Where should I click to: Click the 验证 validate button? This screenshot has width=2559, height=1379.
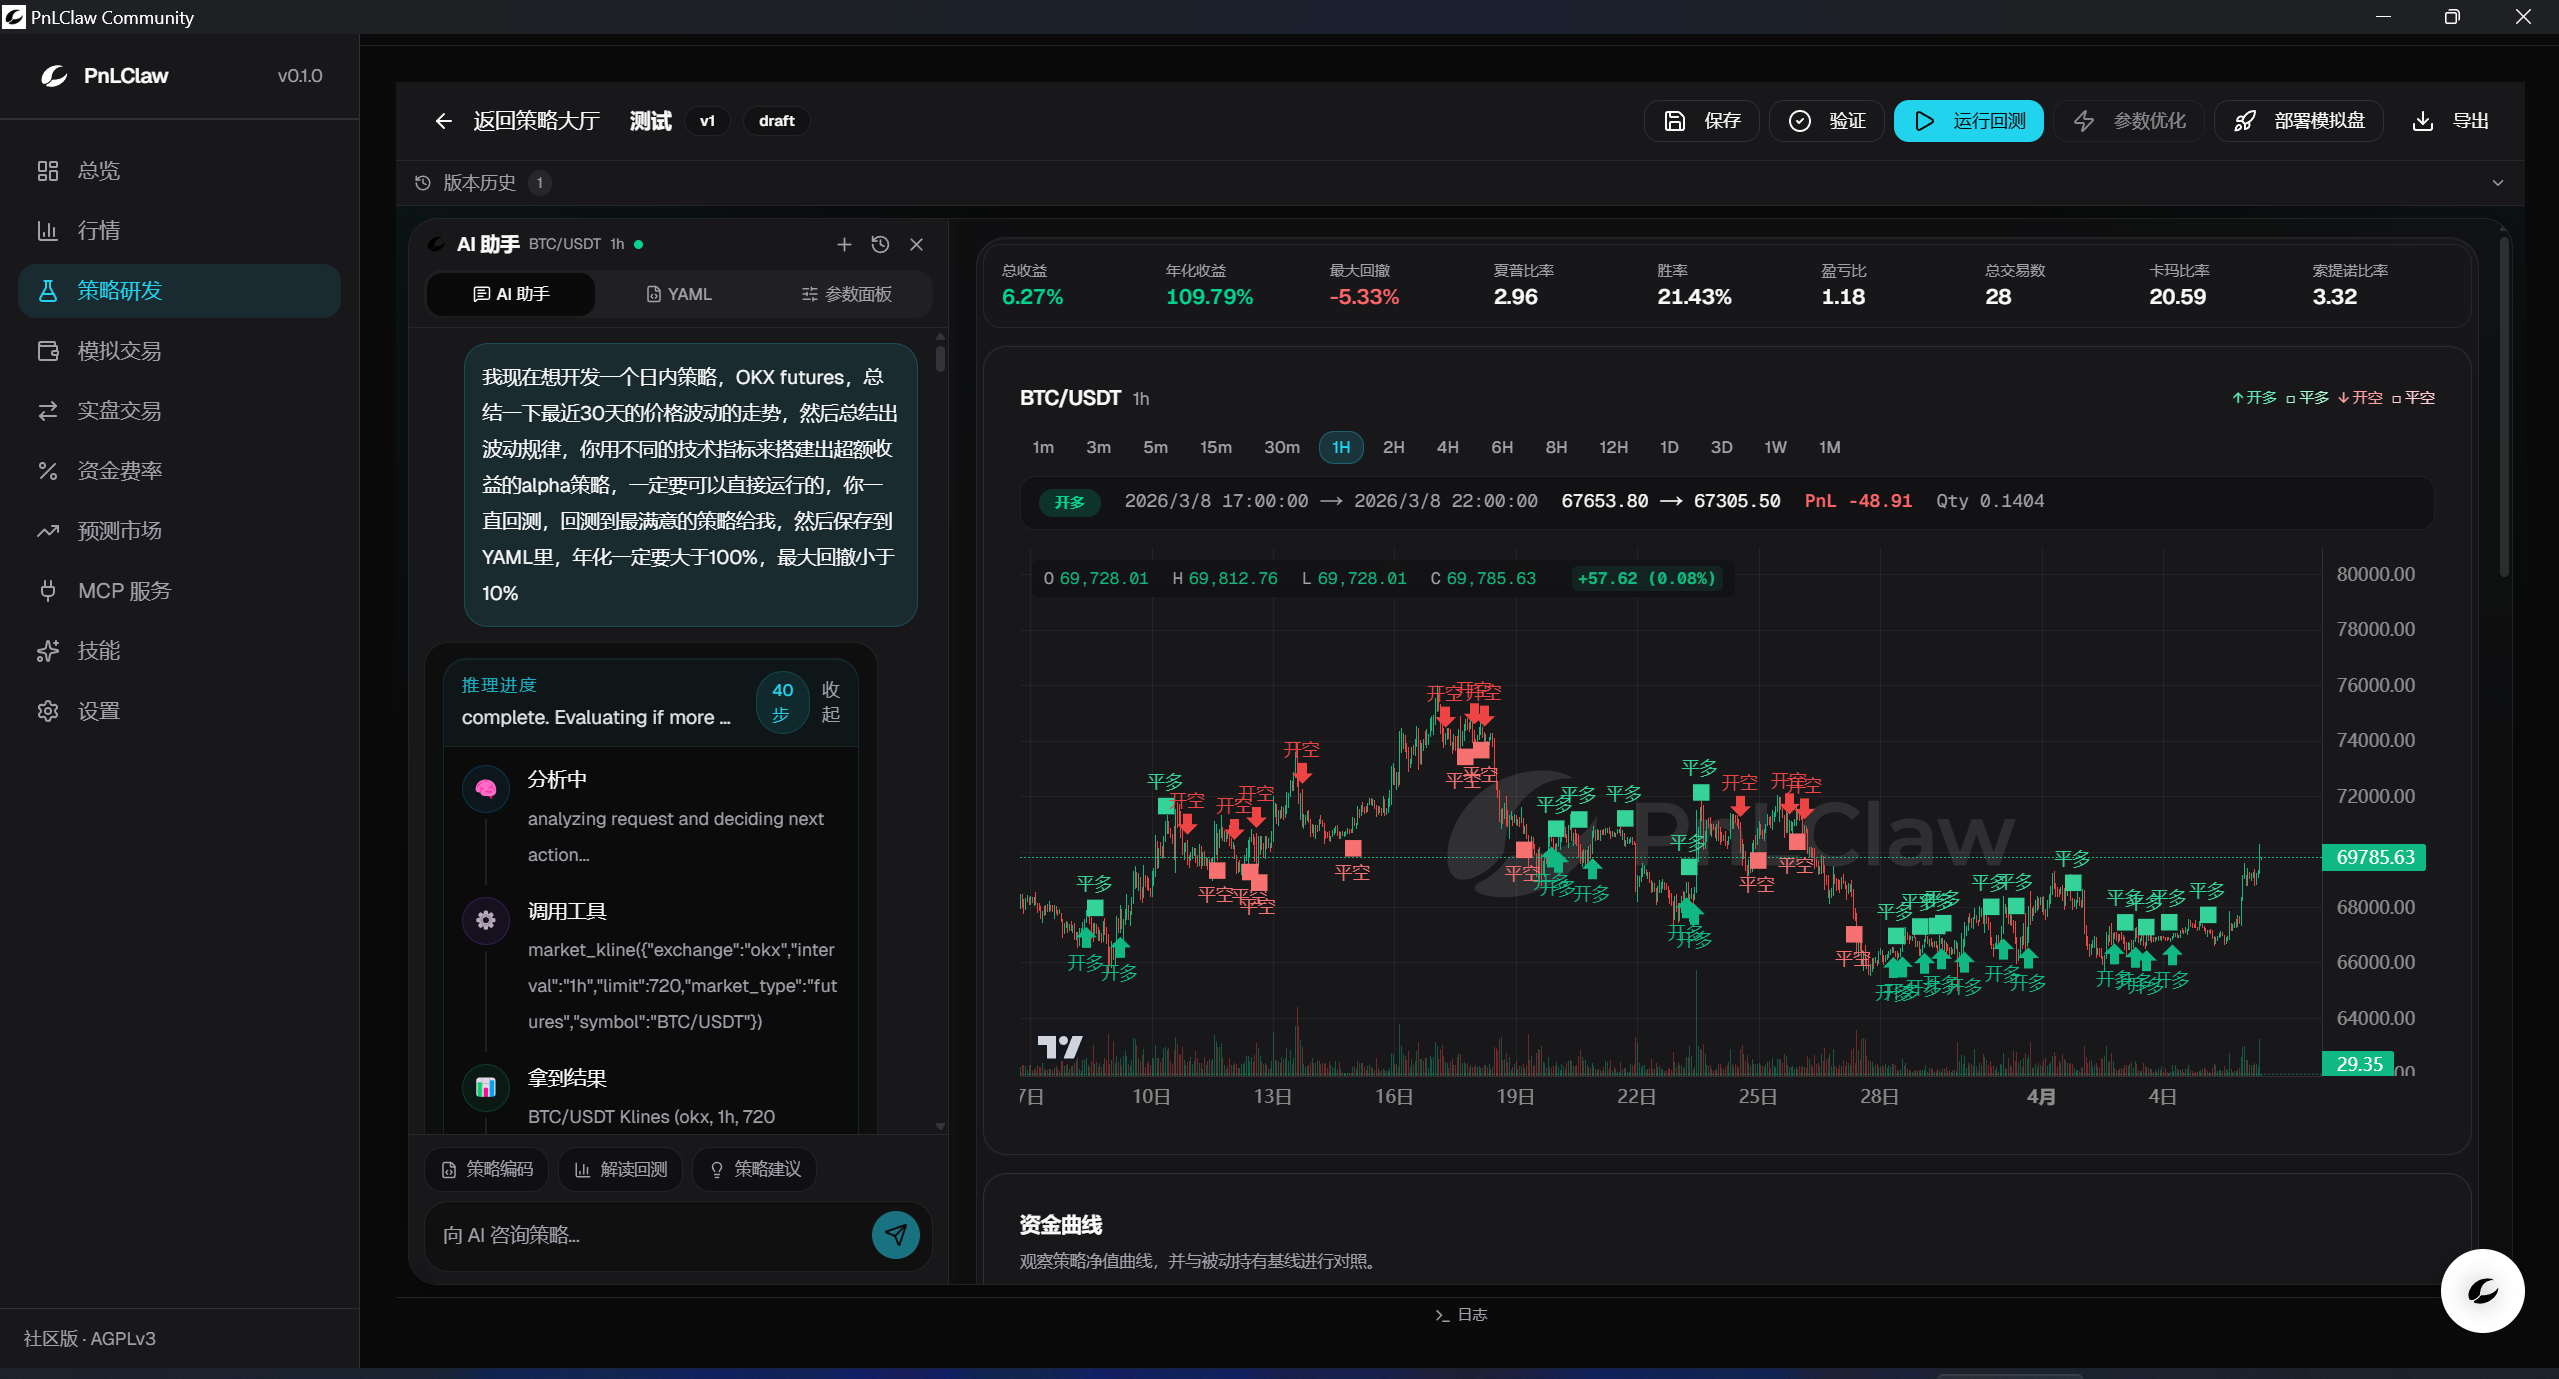click(1827, 121)
